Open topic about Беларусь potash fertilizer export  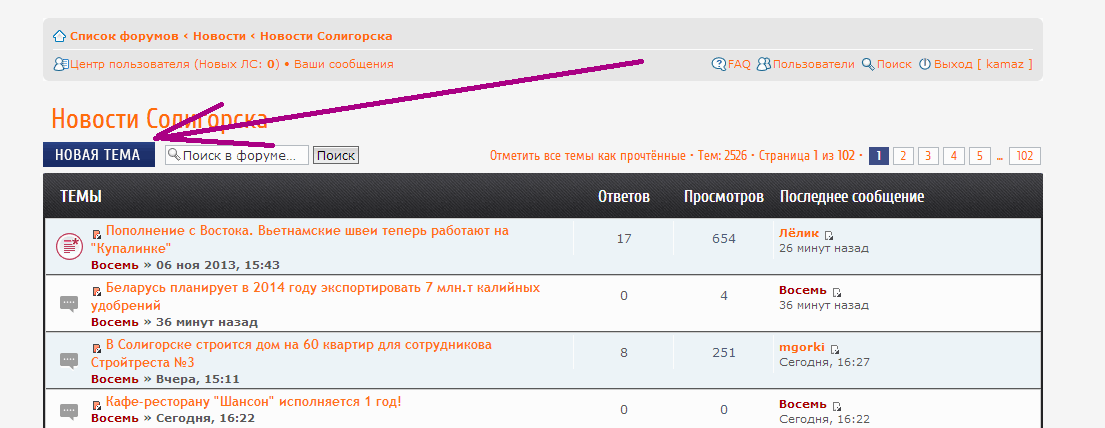322,289
